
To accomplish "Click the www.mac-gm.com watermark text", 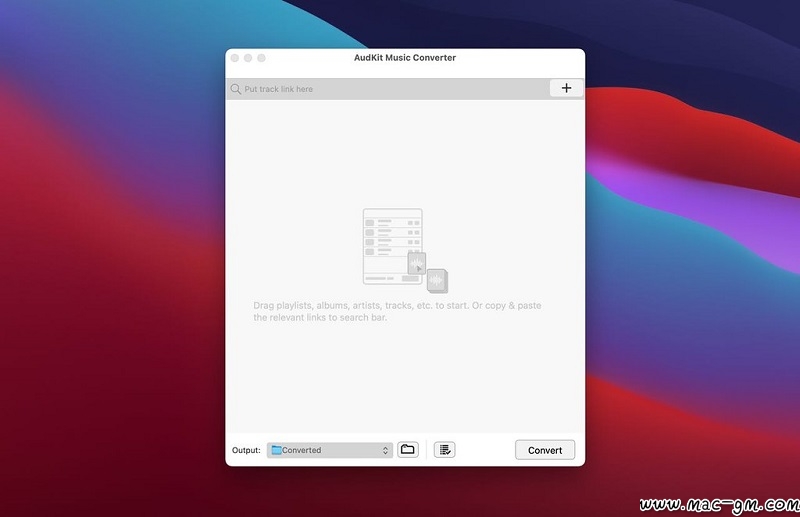I will (x=718, y=502).
